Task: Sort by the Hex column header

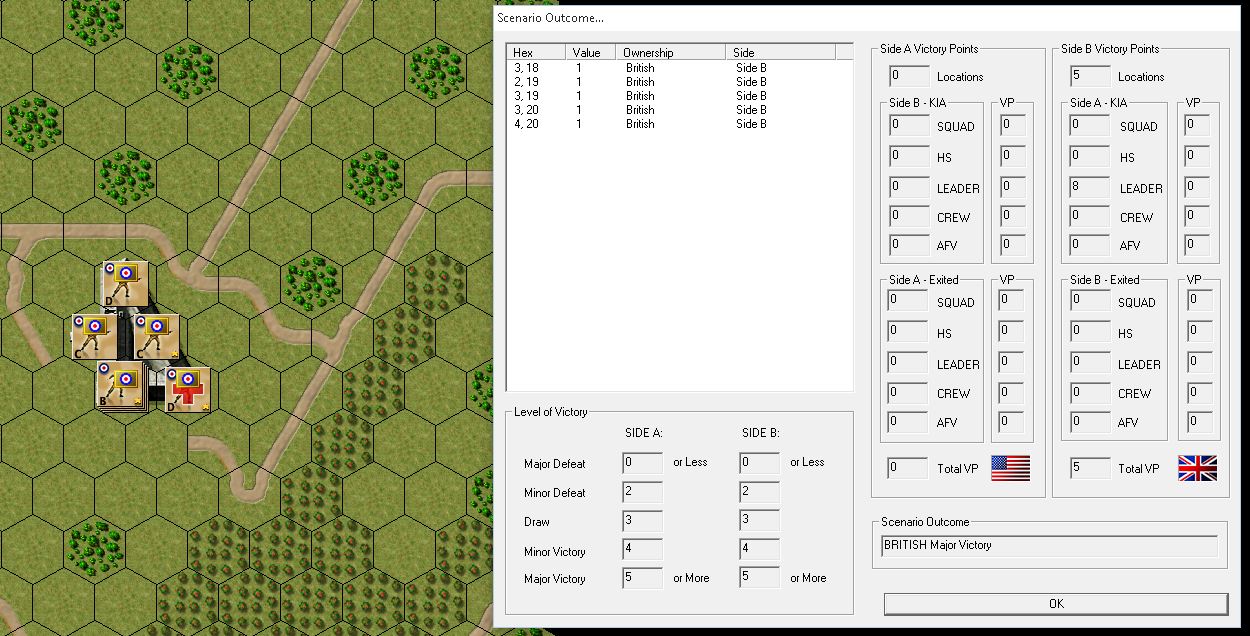Action: point(537,52)
